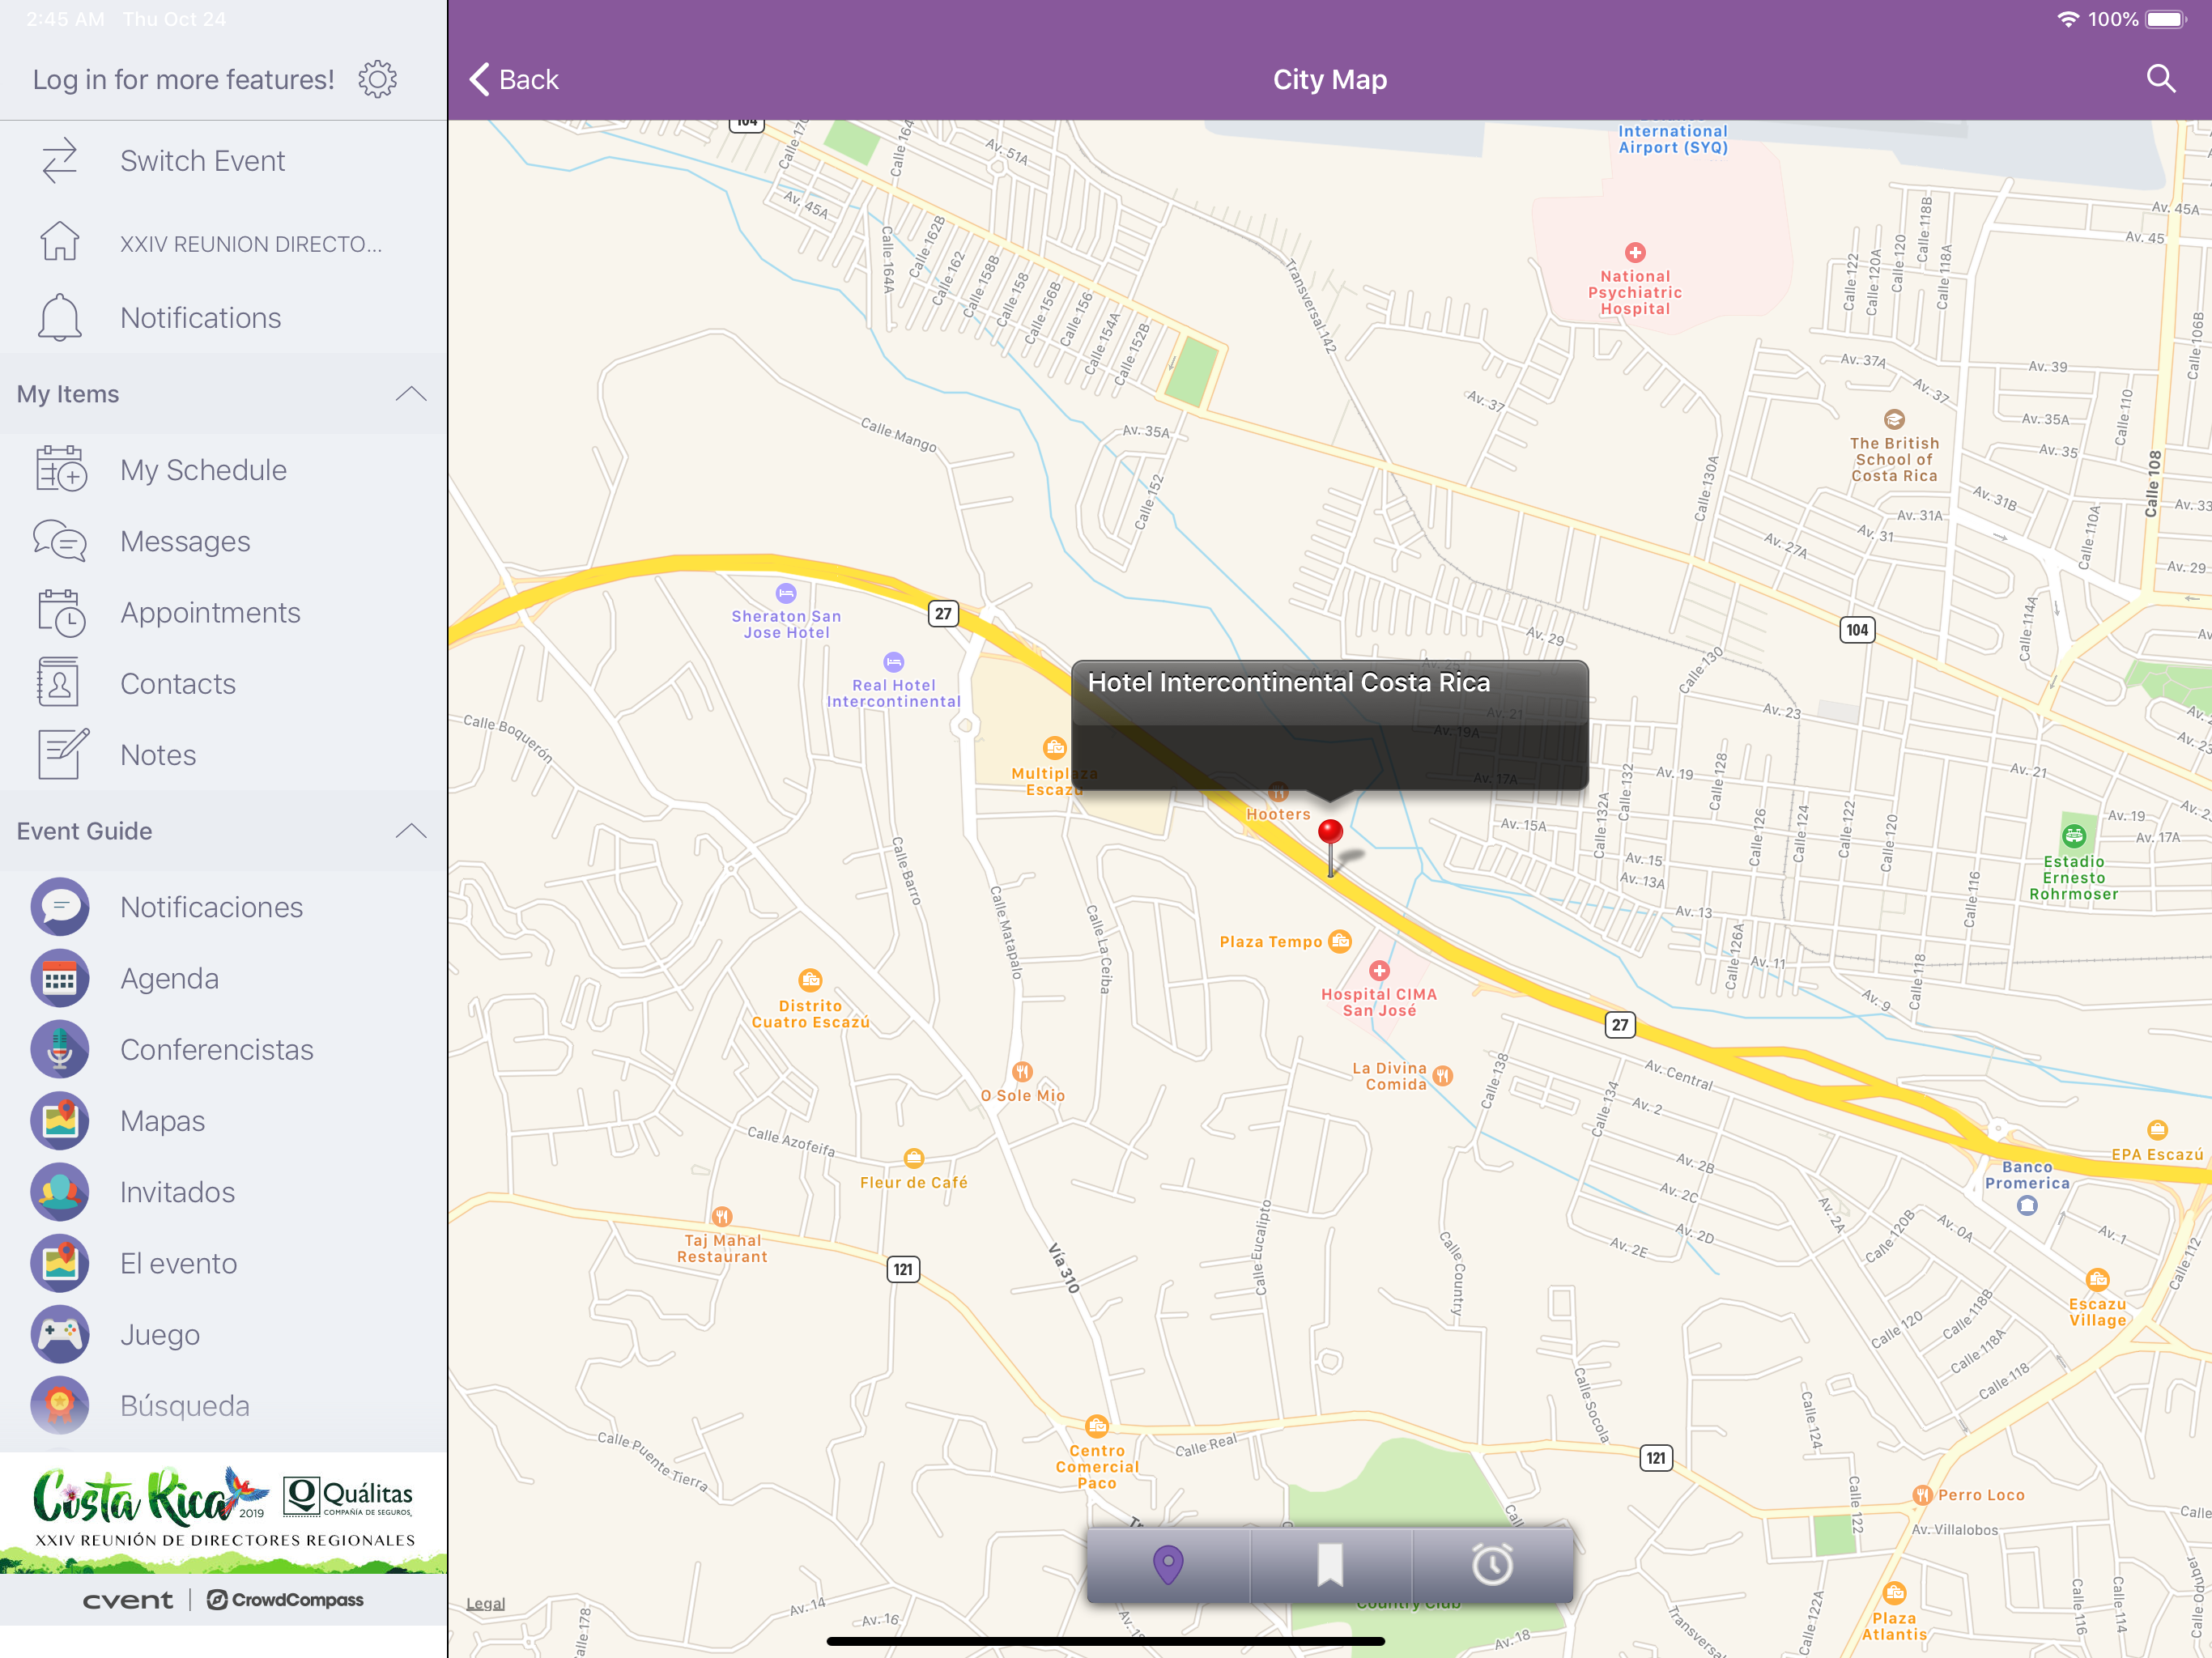Tap cvent CrowdCompass footer logo
Viewport: 2212px width, 1658px height.
click(223, 1600)
